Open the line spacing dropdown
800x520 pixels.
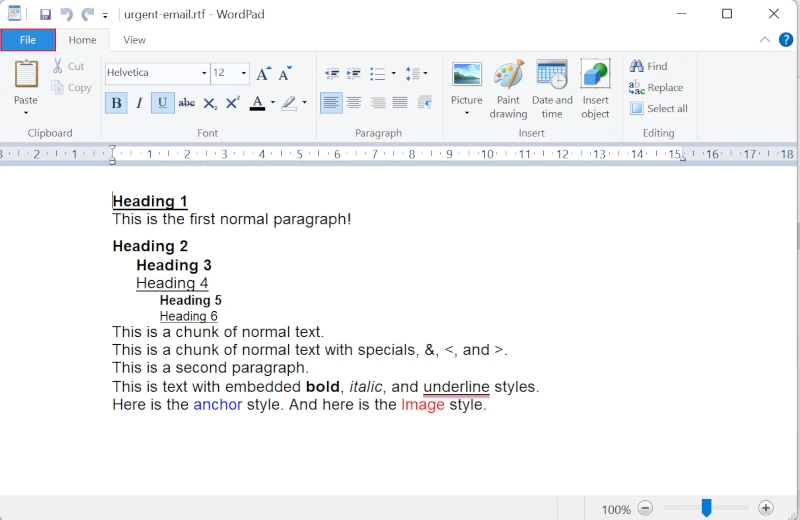pos(416,74)
